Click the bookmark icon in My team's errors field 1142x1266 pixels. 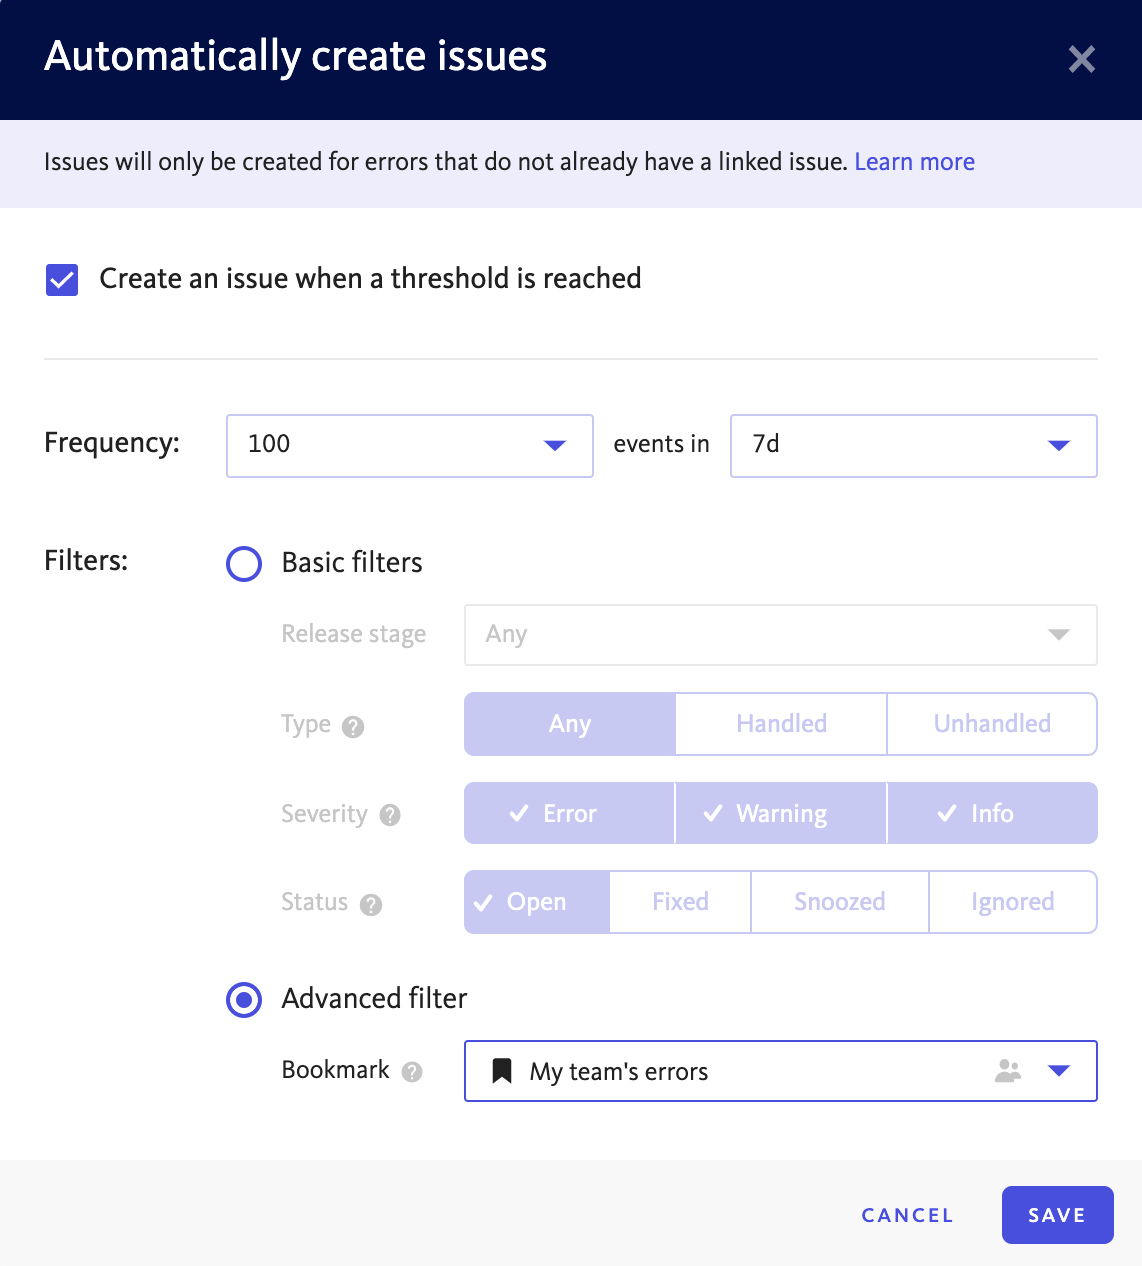coord(502,1071)
